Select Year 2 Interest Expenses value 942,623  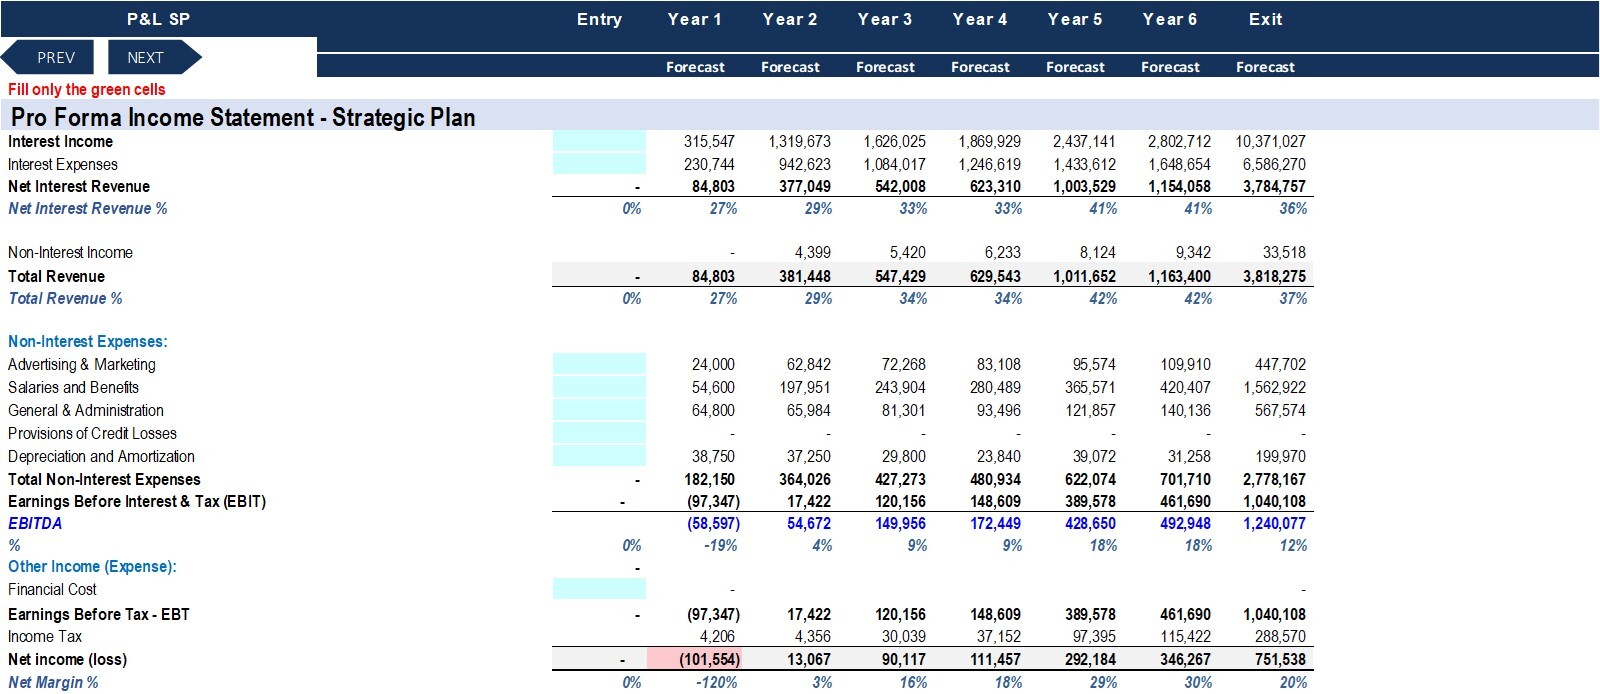pos(804,164)
